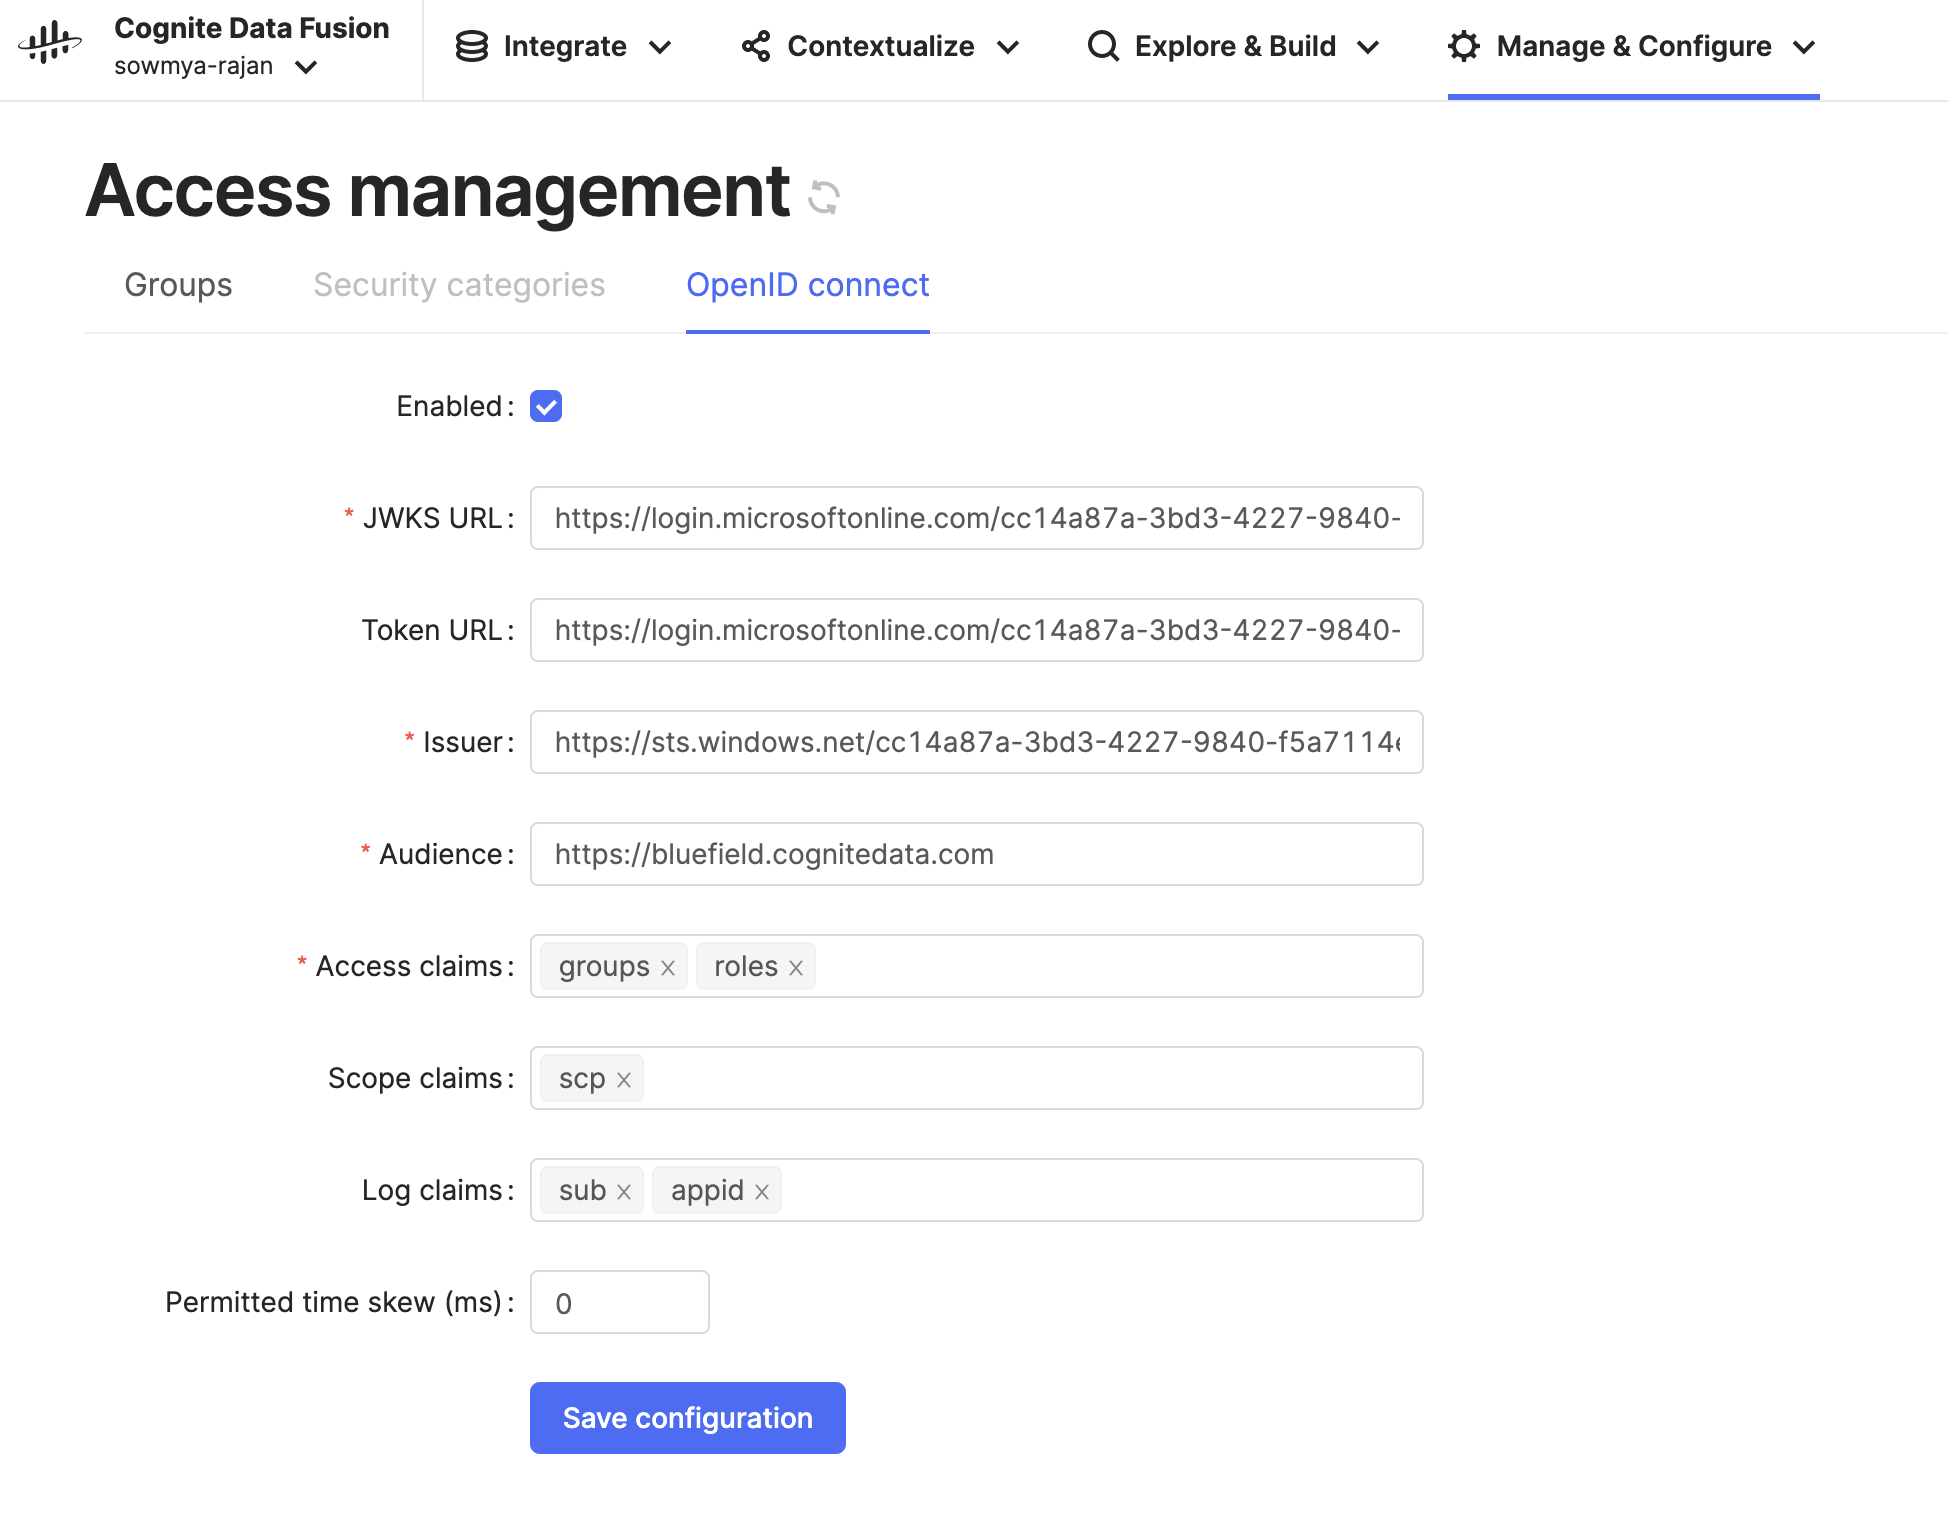1948x1518 pixels.
Task: Click the Manage & Configure gear icon
Action: 1464,46
